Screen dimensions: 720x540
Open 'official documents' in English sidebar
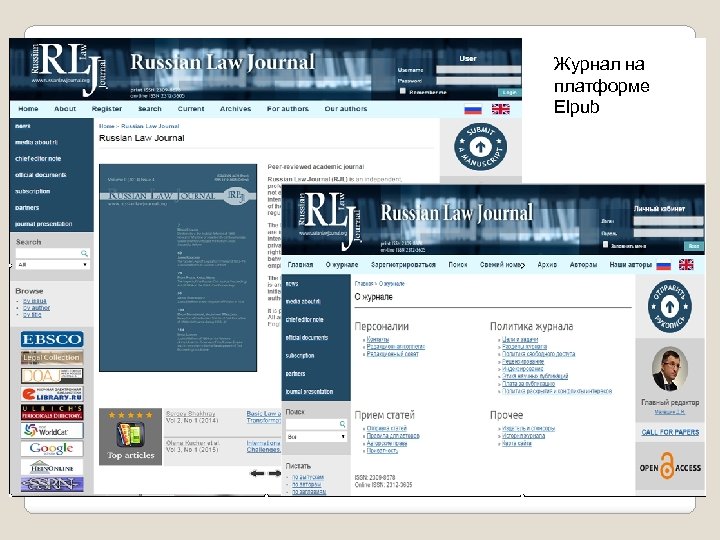(x=40, y=175)
